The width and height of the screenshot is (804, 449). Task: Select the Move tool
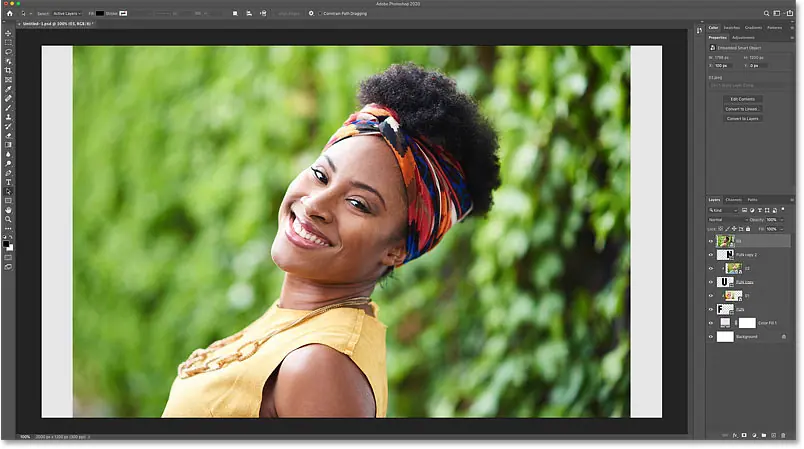8,33
